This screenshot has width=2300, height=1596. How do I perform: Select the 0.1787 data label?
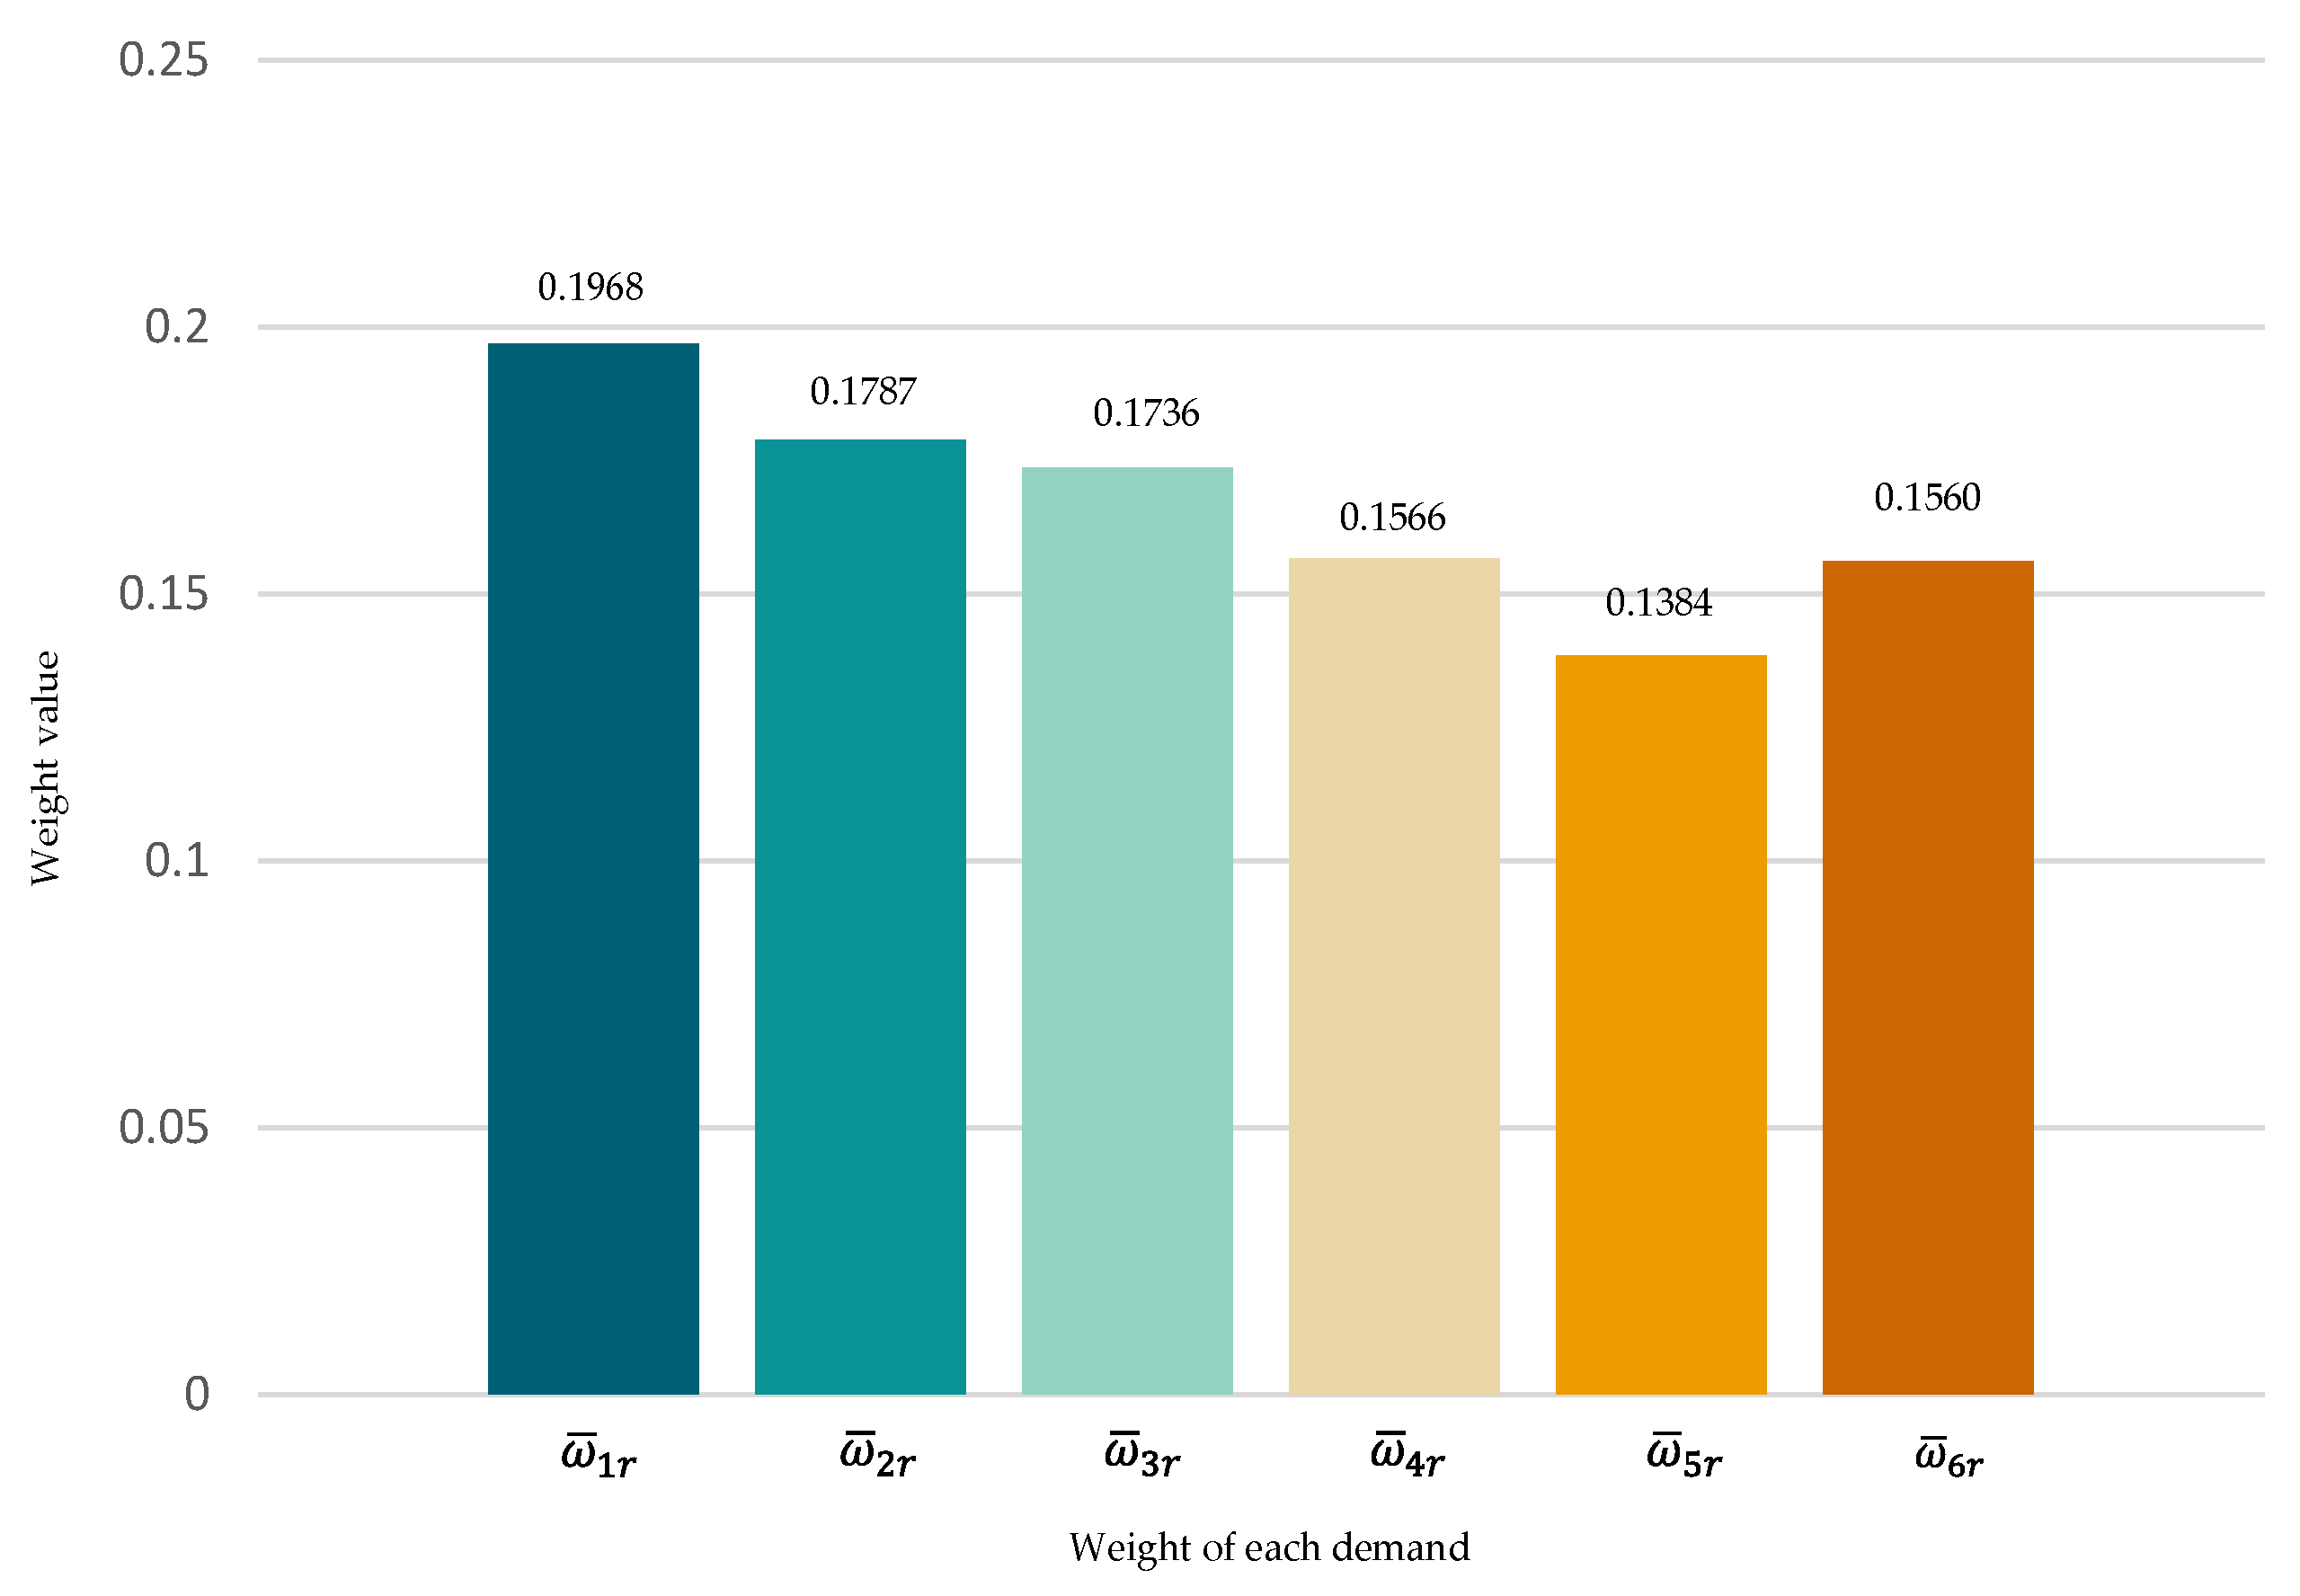[863, 392]
